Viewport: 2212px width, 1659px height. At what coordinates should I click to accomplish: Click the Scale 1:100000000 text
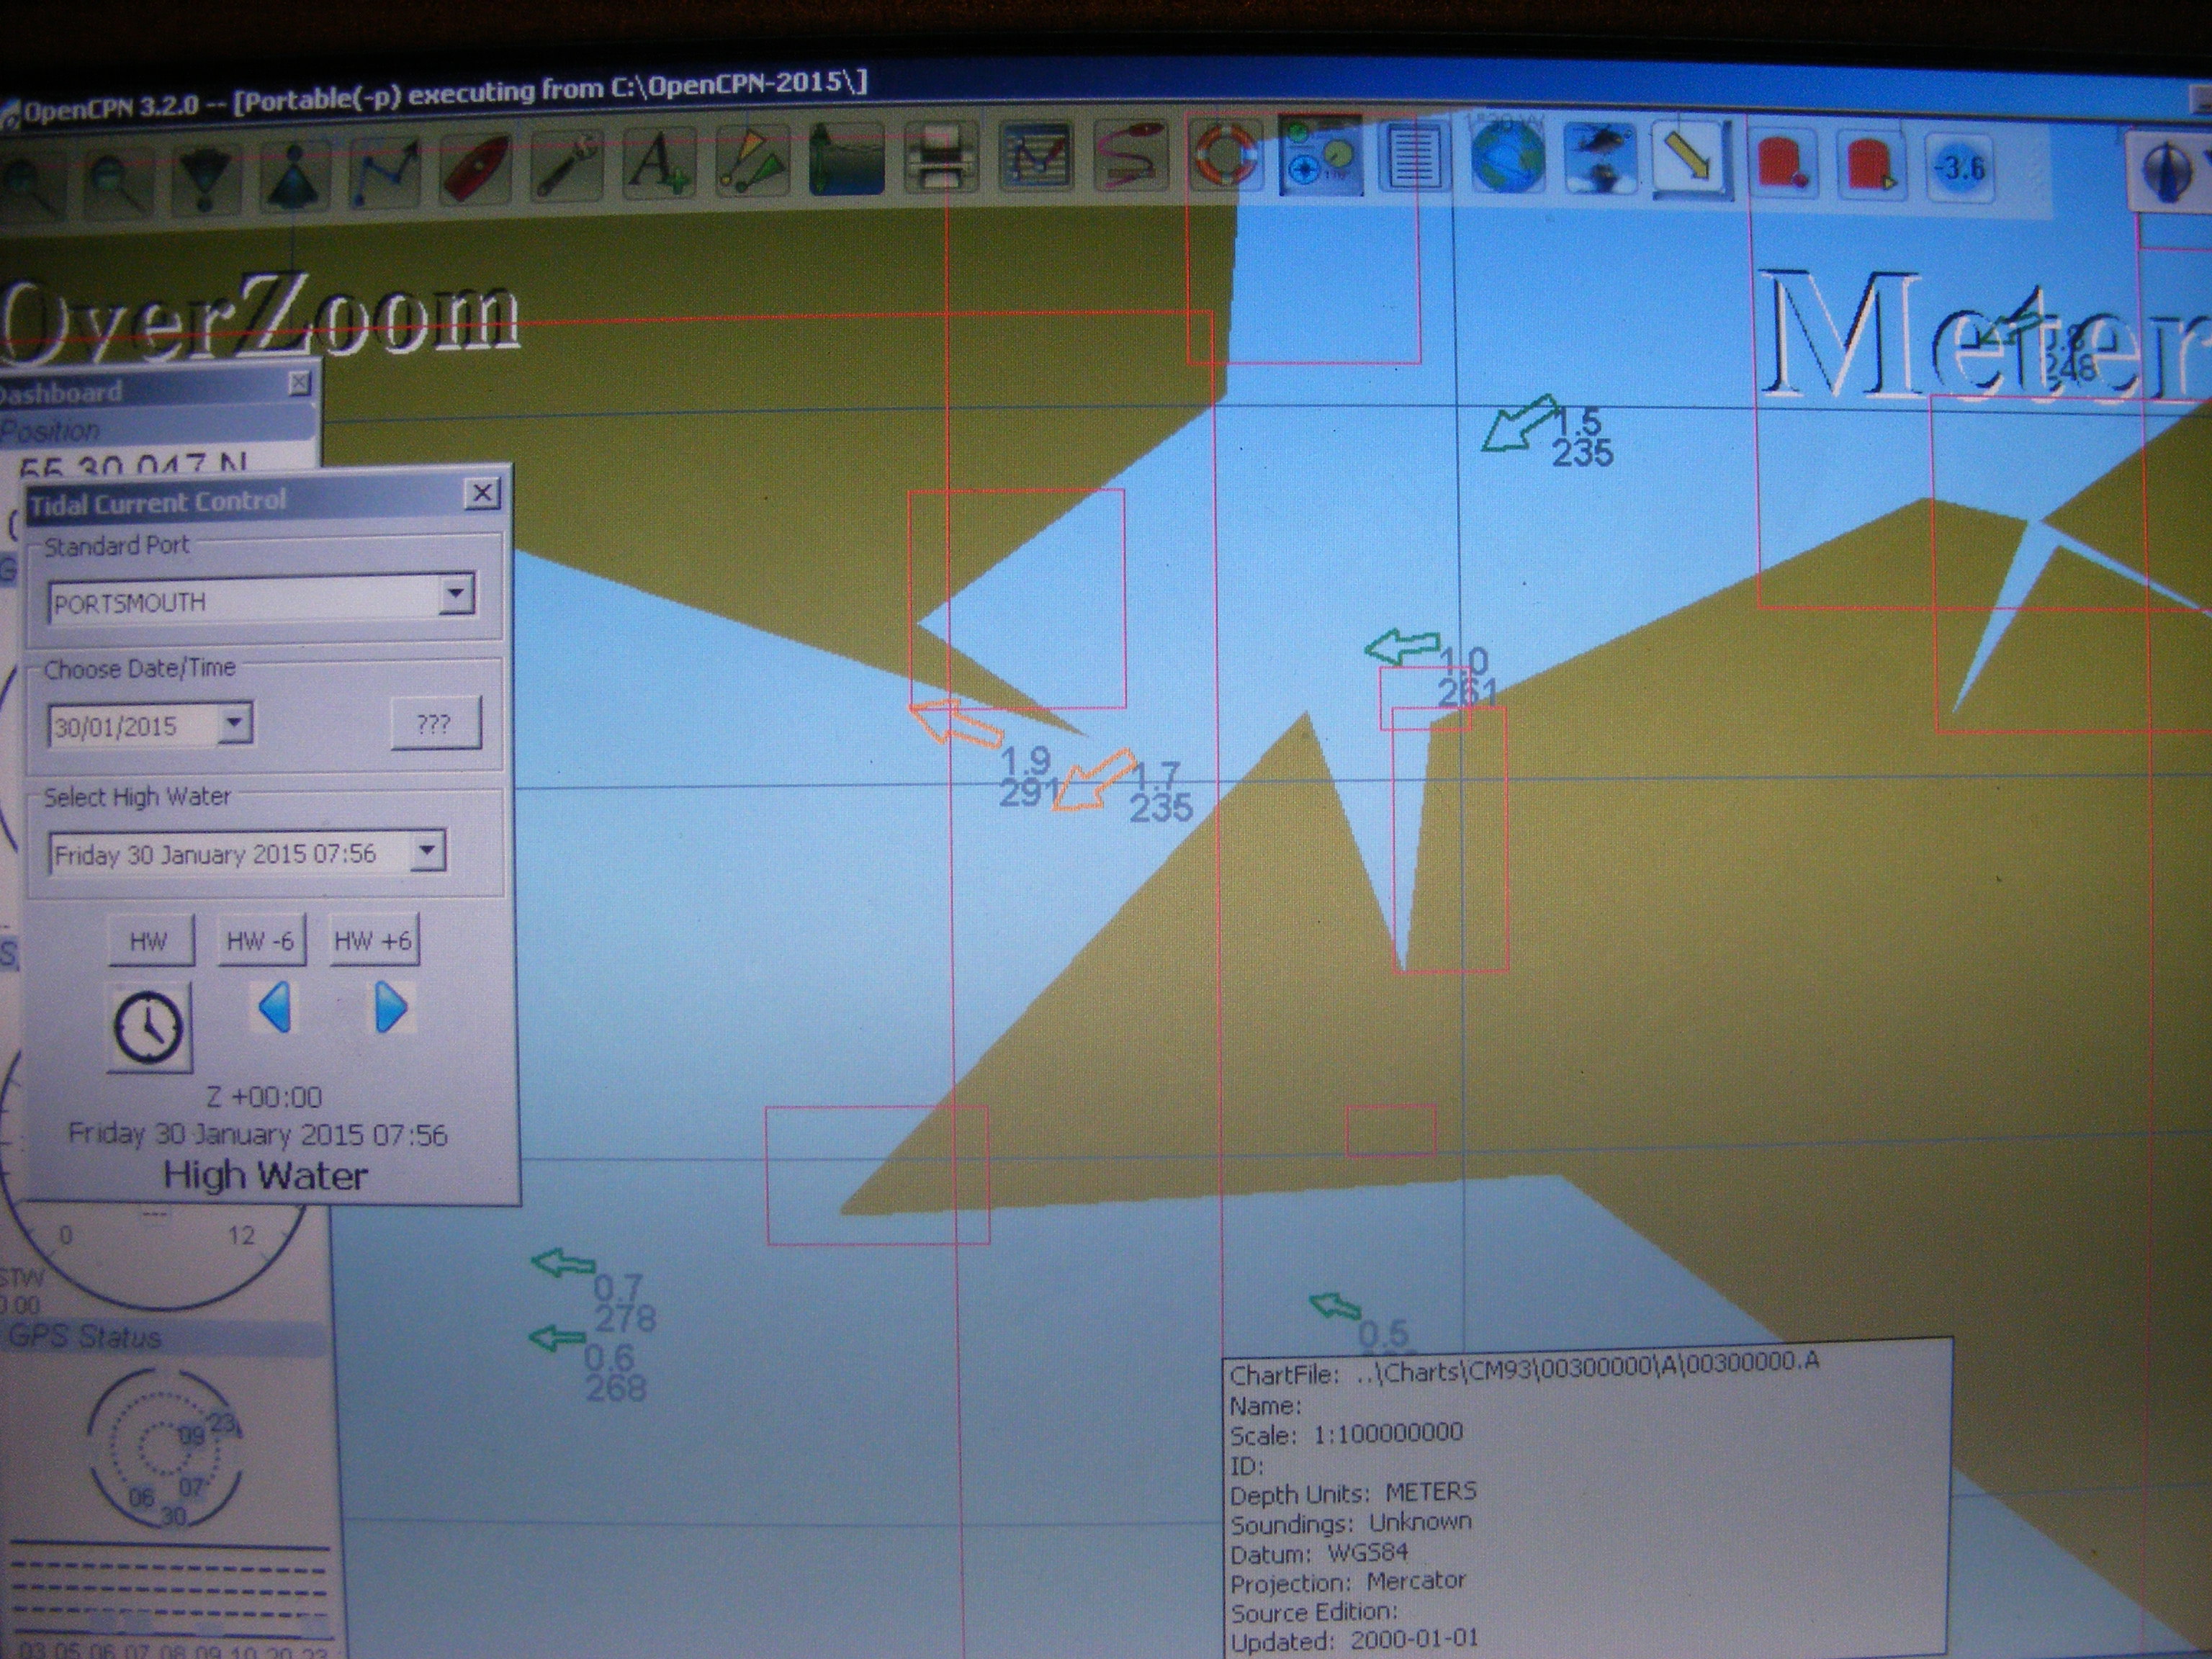pos(1346,1435)
